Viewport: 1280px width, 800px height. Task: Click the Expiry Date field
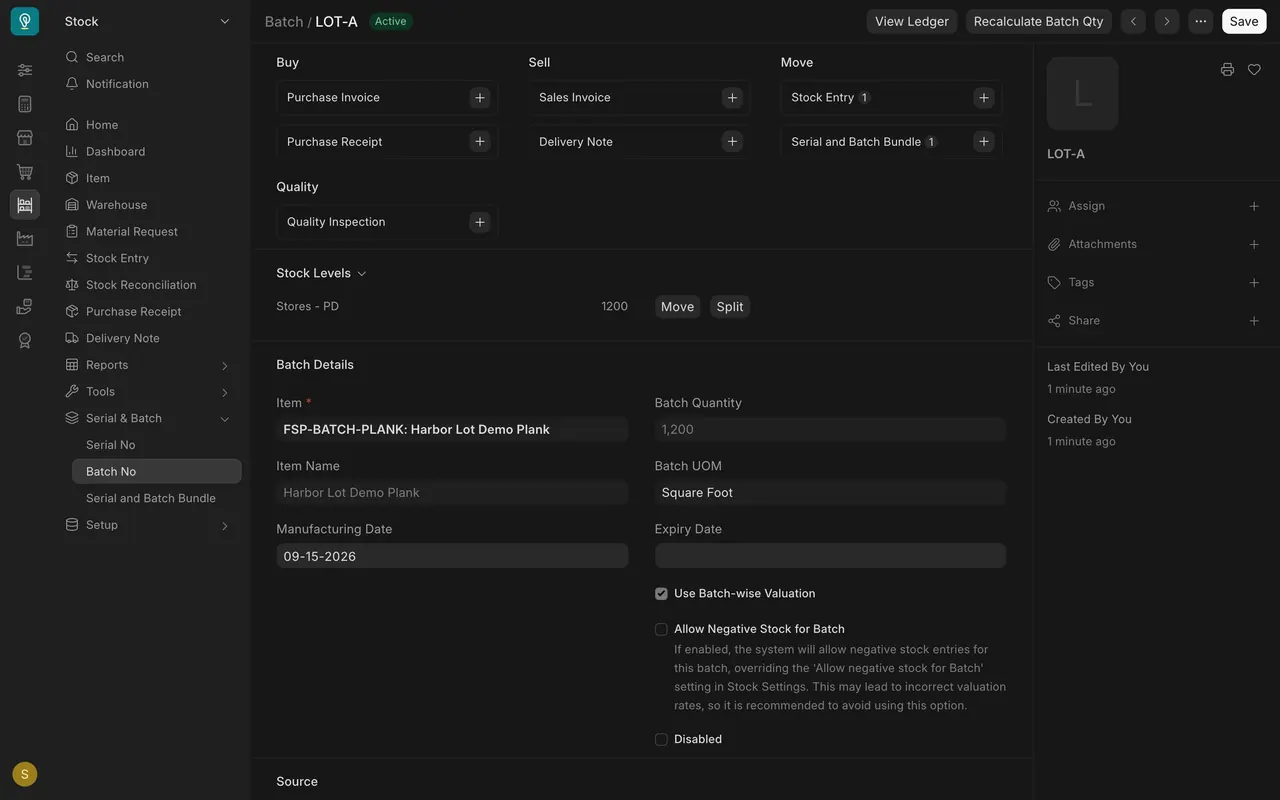(x=830, y=556)
